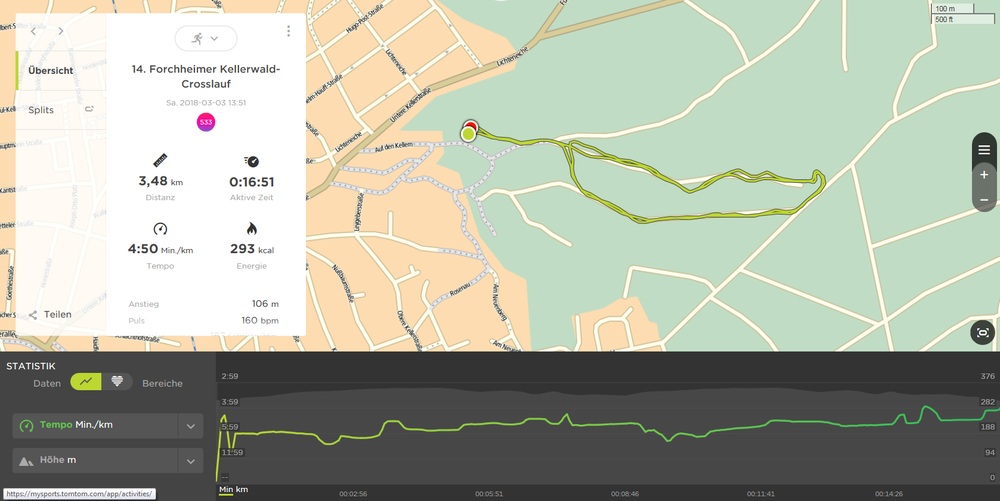
Task: Go to the previous activity arrow
Action: pos(33,31)
